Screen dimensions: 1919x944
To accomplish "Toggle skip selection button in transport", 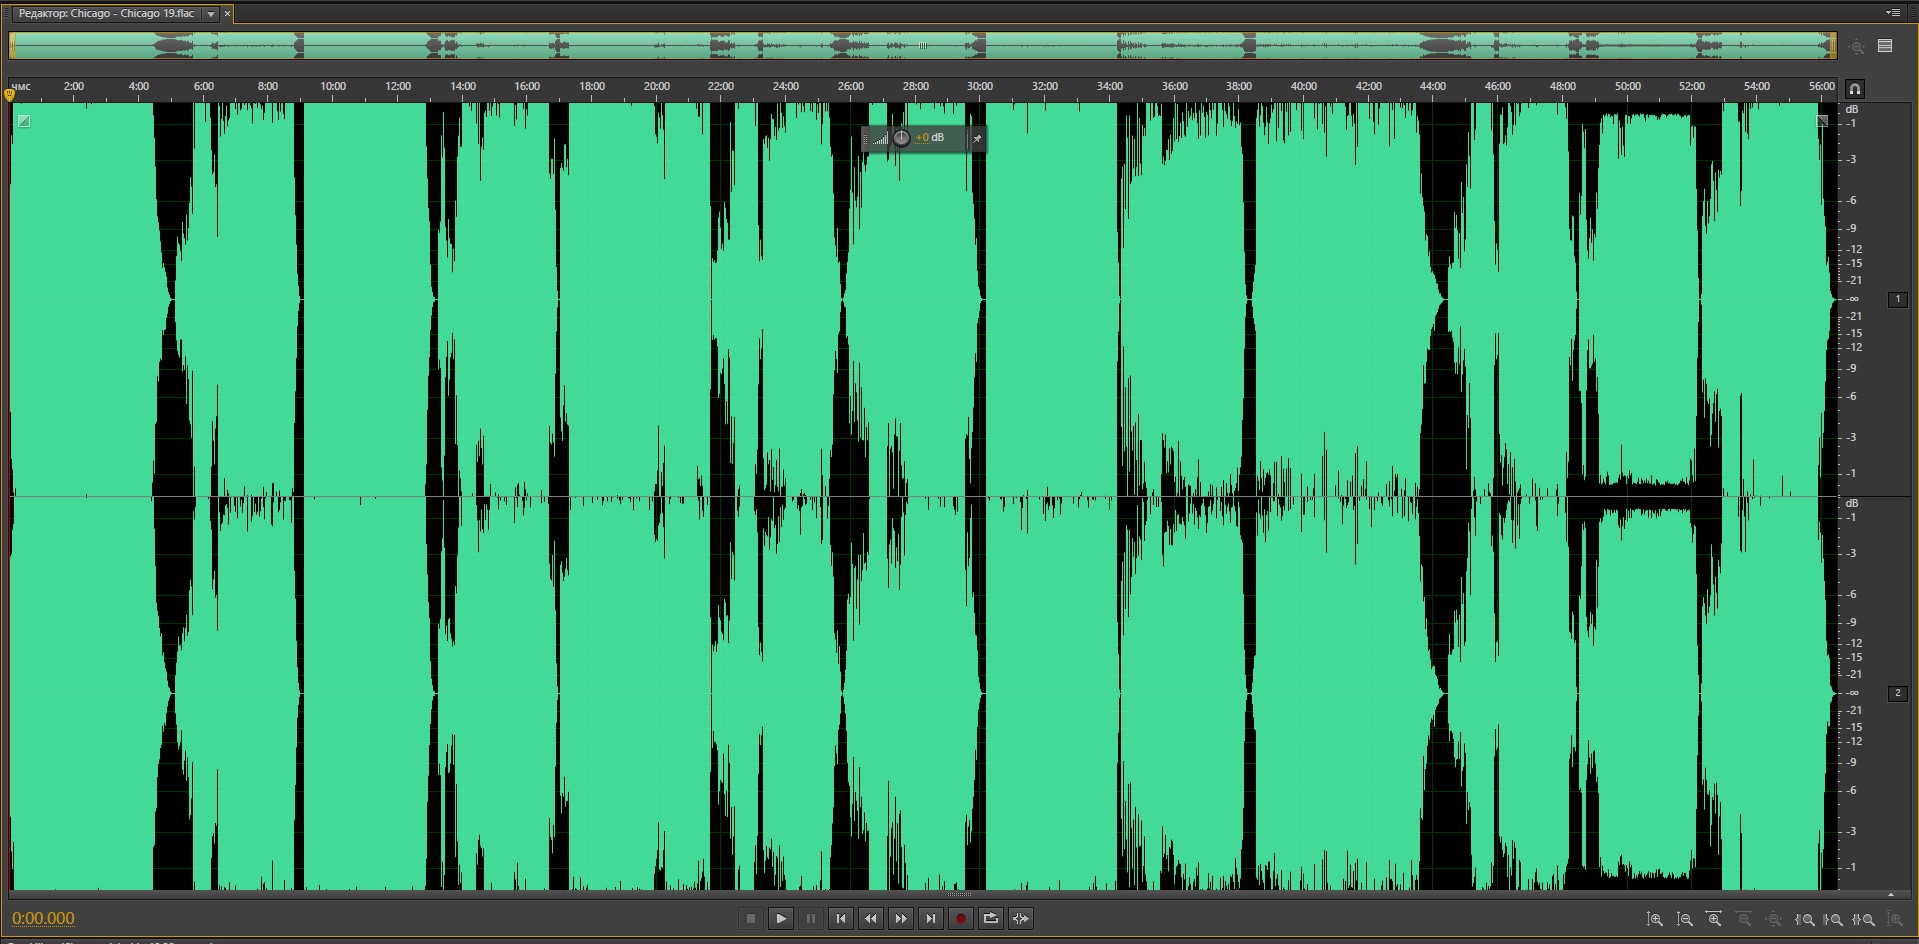I will 1020,919.
